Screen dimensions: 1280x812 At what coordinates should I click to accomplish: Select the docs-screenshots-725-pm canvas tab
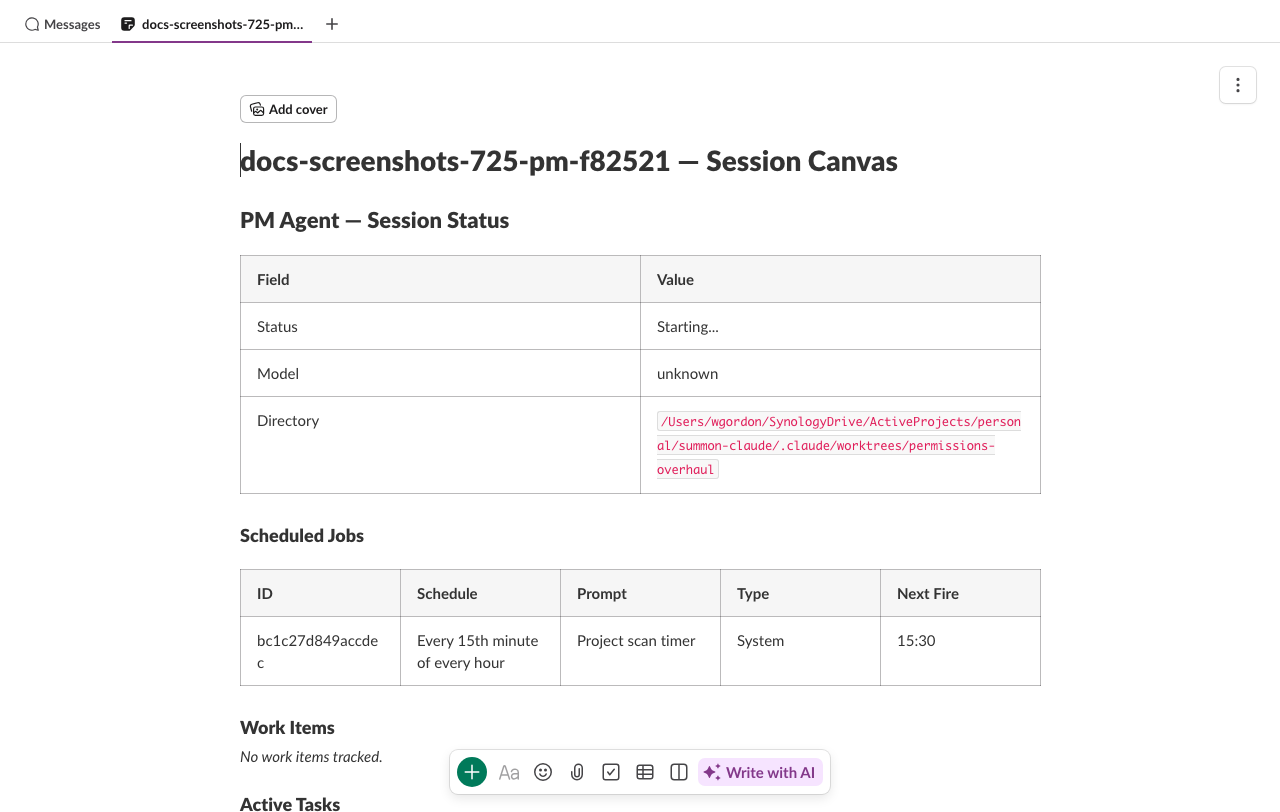click(210, 24)
